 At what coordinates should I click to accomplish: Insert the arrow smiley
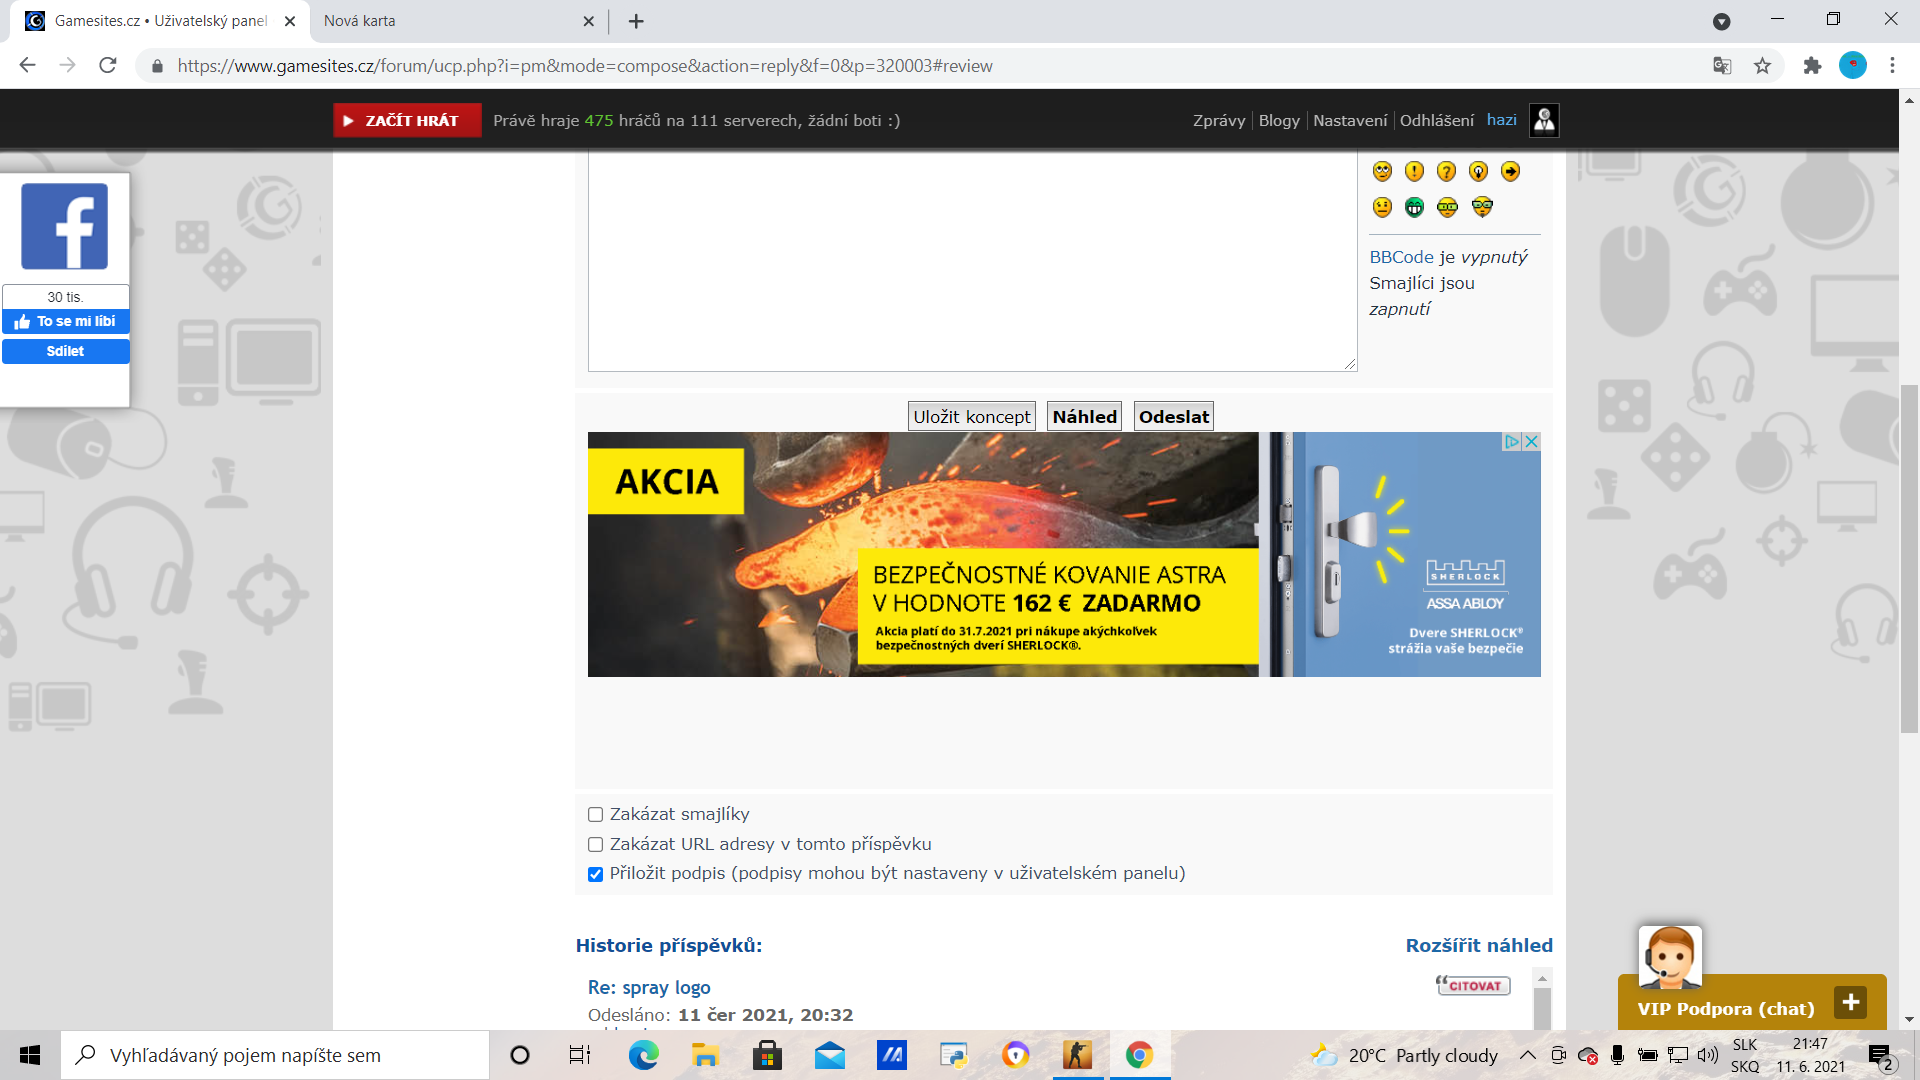[x=1510, y=171]
